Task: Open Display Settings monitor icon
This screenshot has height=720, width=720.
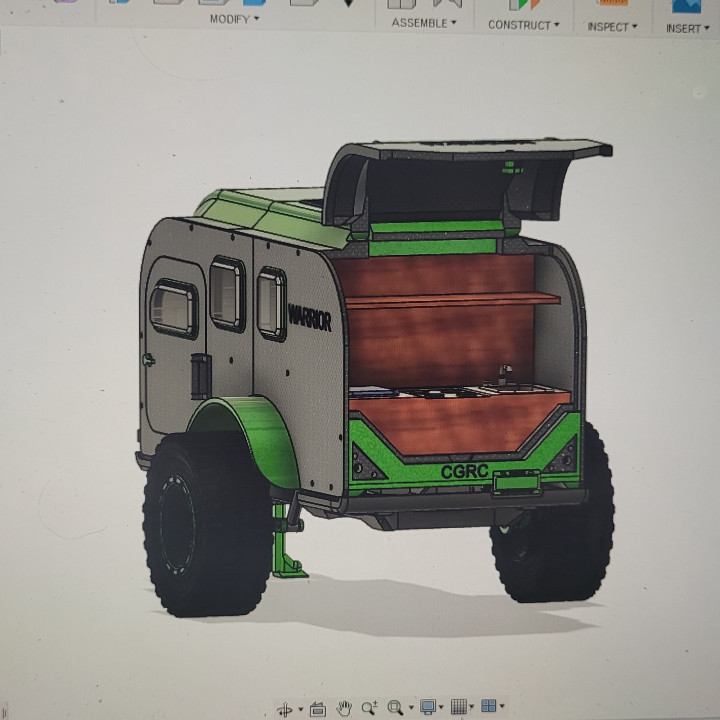Action: pos(428,707)
